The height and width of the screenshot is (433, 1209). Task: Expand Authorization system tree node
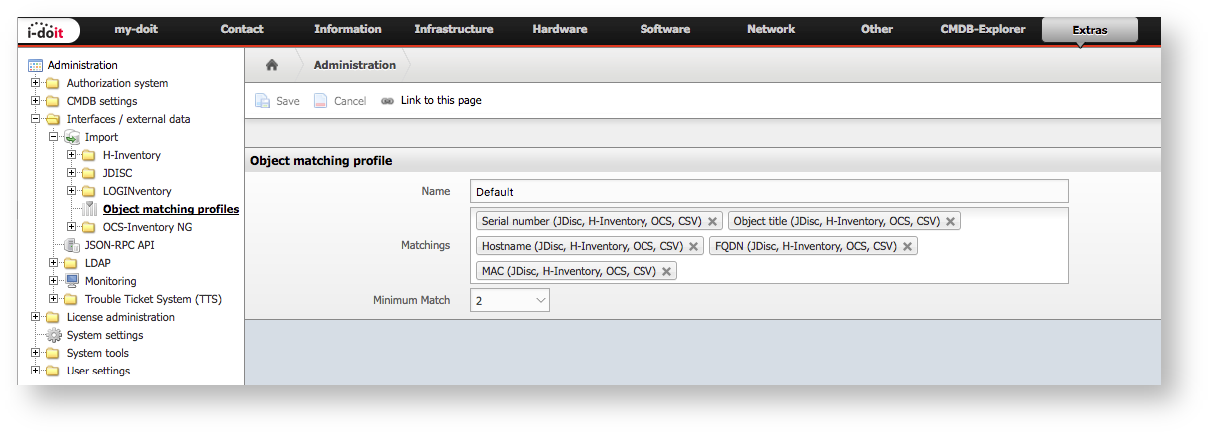[x=36, y=83]
